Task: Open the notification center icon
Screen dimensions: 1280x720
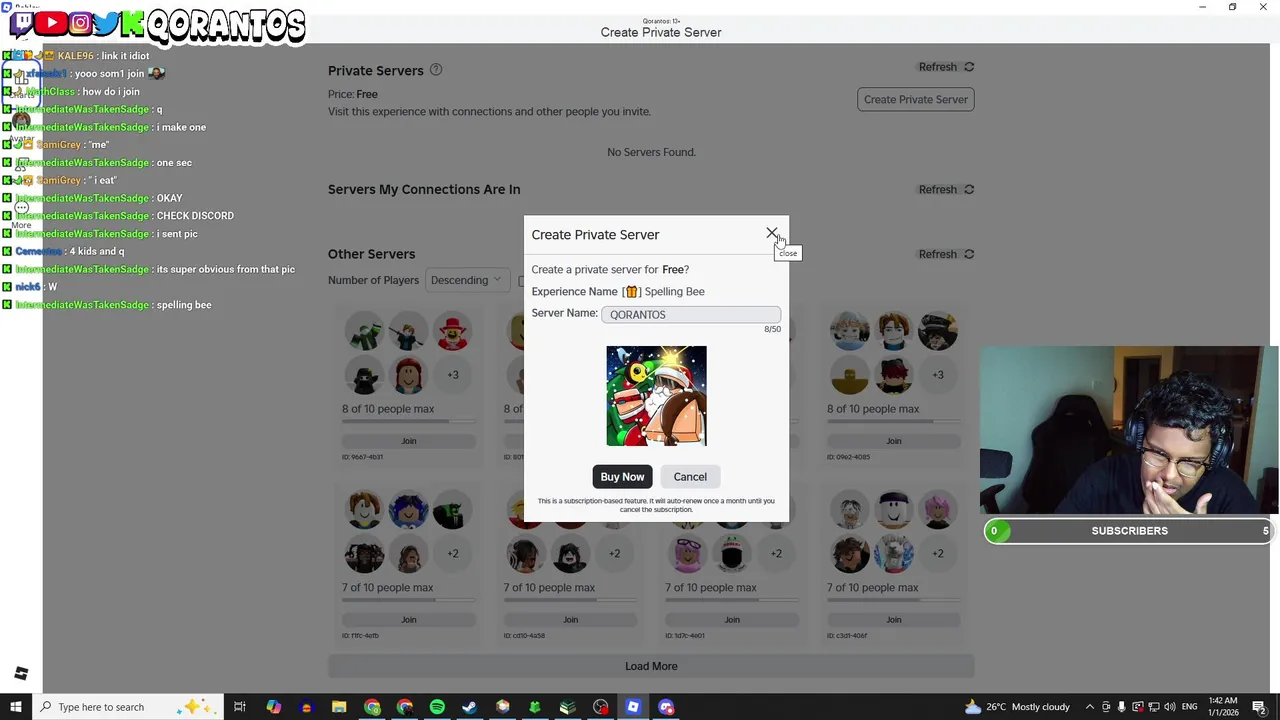Action: click(x=1259, y=707)
